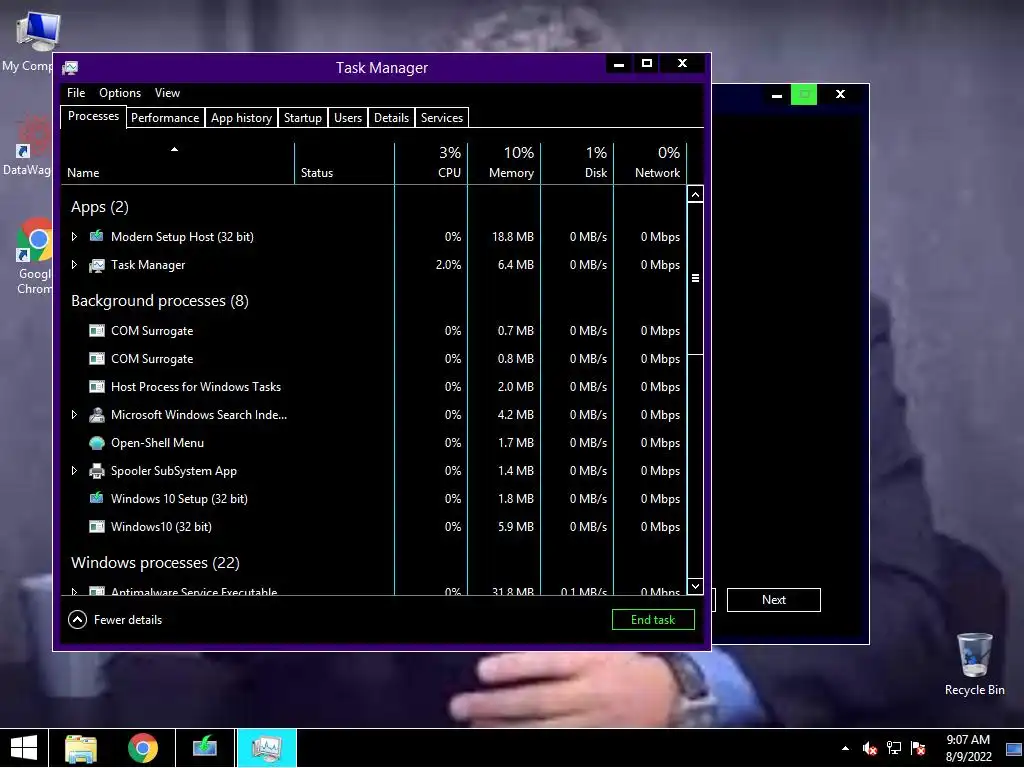Image resolution: width=1024 pixels, height=768 pixels.
Task: Expand the Spooler SubSystem App row
Action: (74, 471)
